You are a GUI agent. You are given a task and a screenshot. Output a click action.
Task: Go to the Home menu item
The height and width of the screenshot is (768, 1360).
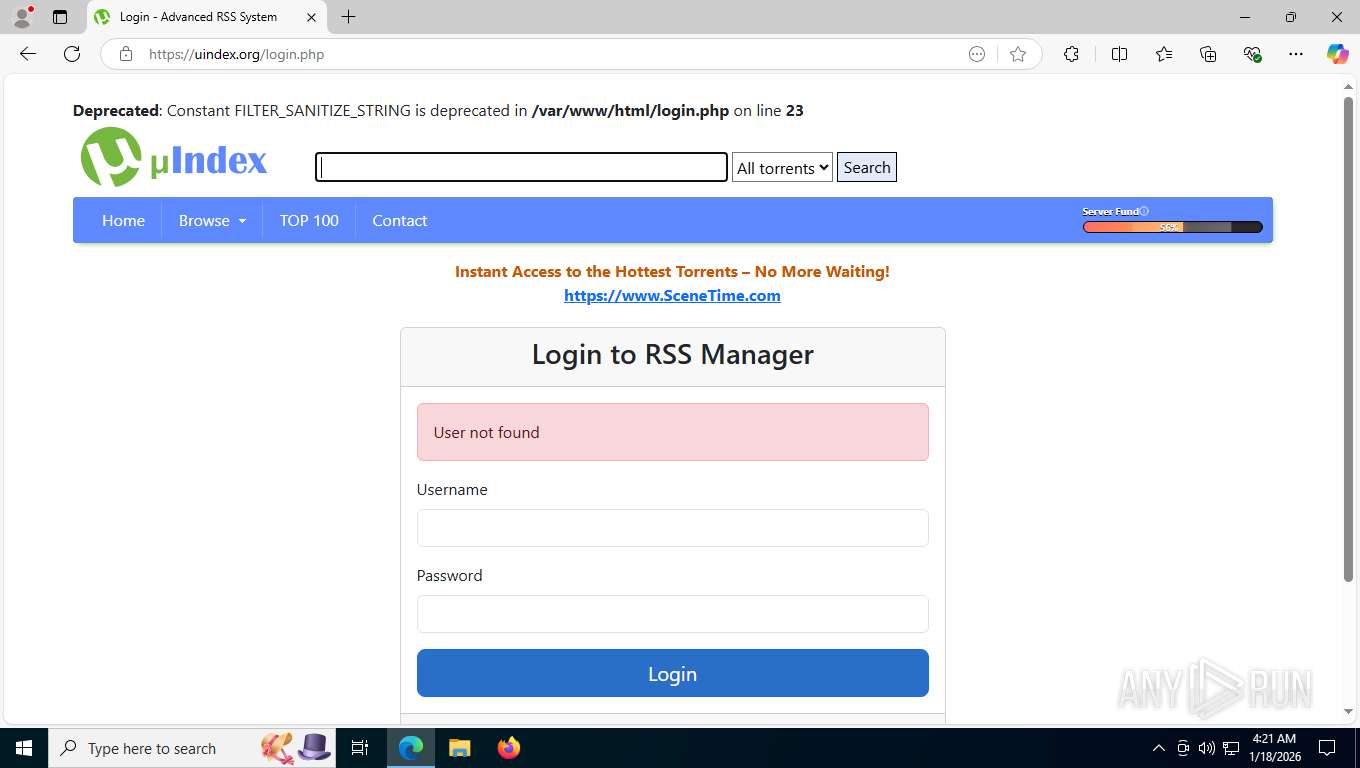click(123, 220)
